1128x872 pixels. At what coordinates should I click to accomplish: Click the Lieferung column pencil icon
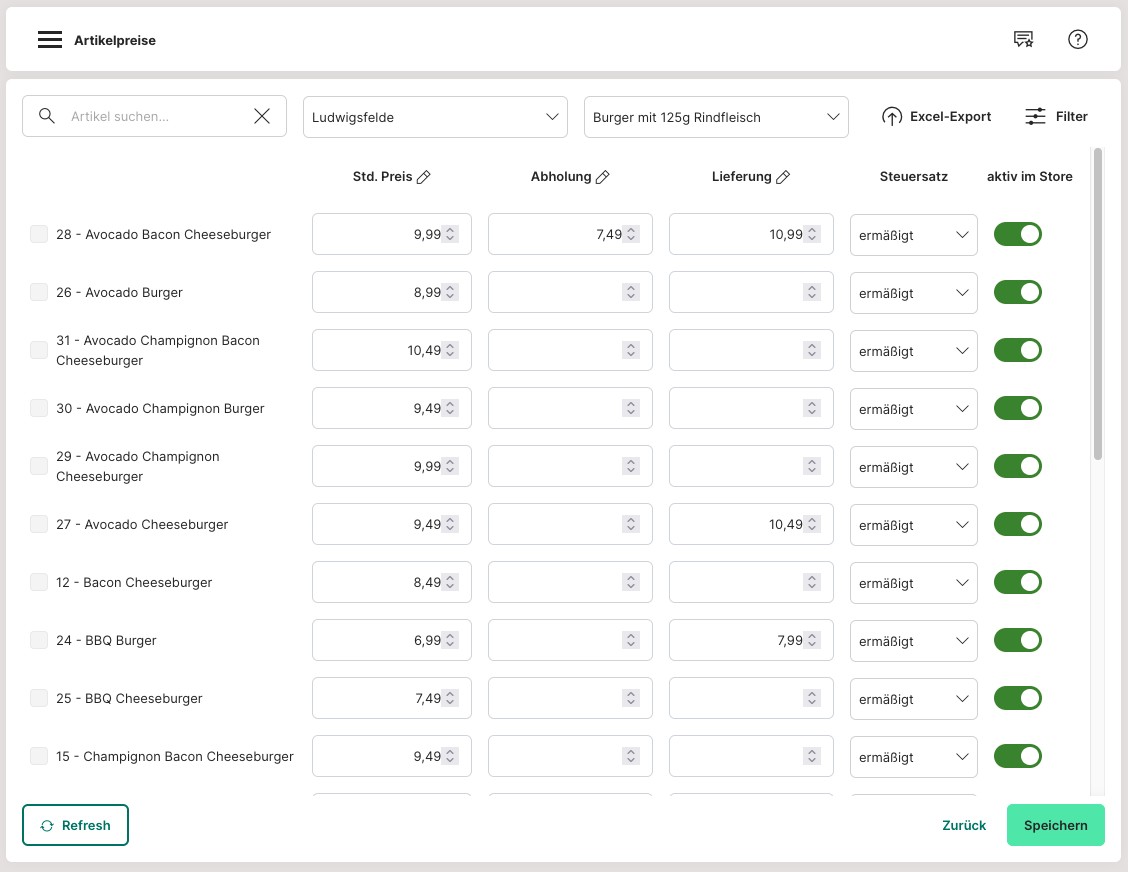point(783,177)
